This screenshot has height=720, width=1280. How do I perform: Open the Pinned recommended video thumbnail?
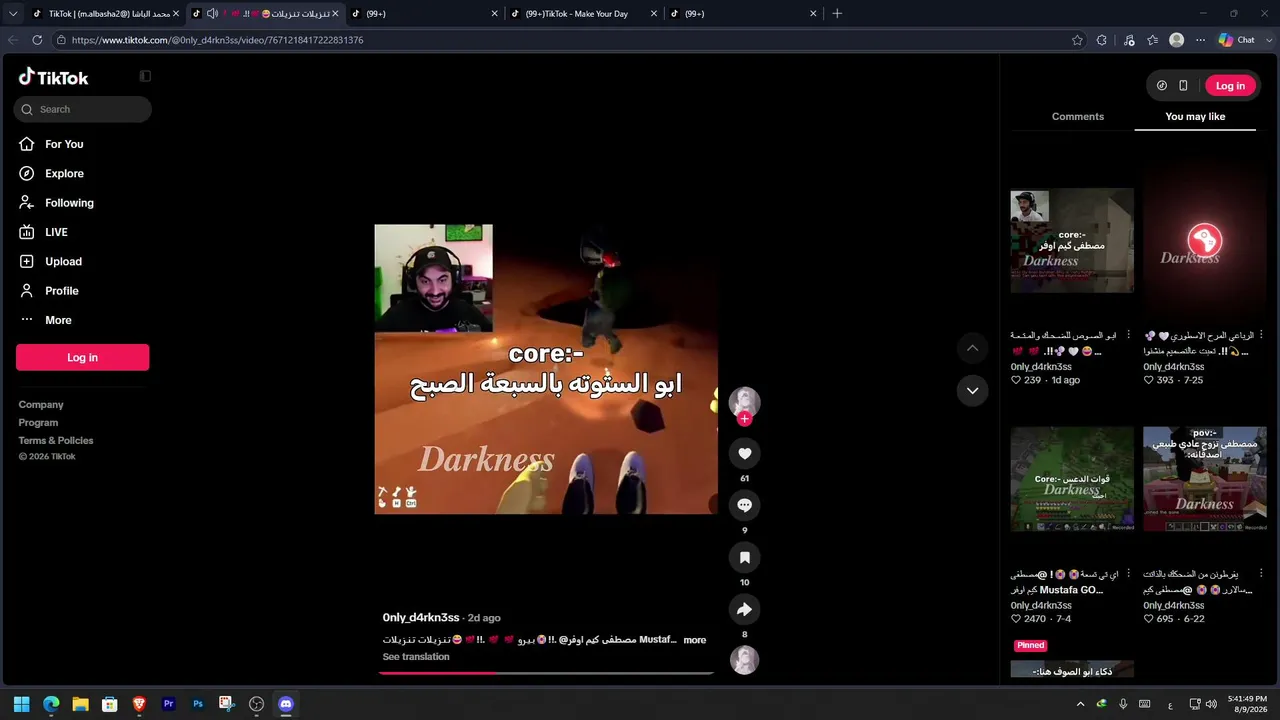click(x=1072, y=669)
